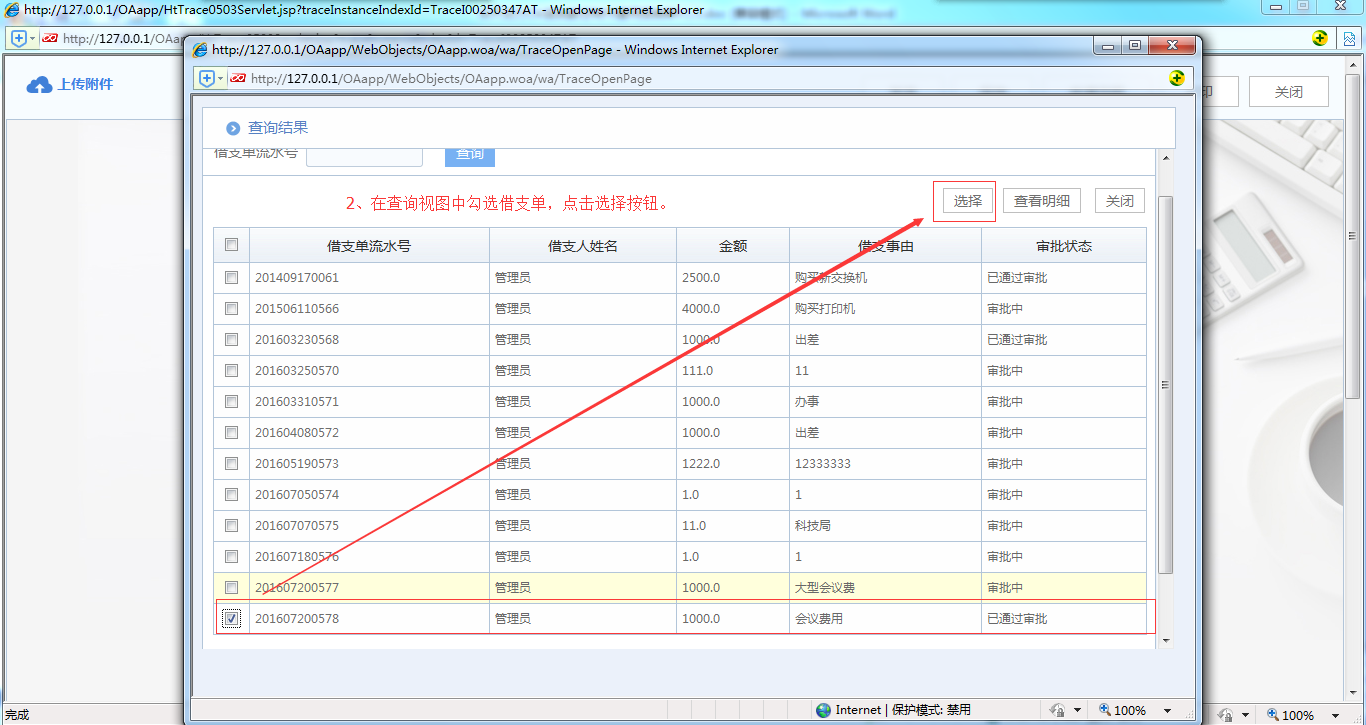
Task: Click the green plus compatibility icon in popup window
Action: pos(1177,78)
